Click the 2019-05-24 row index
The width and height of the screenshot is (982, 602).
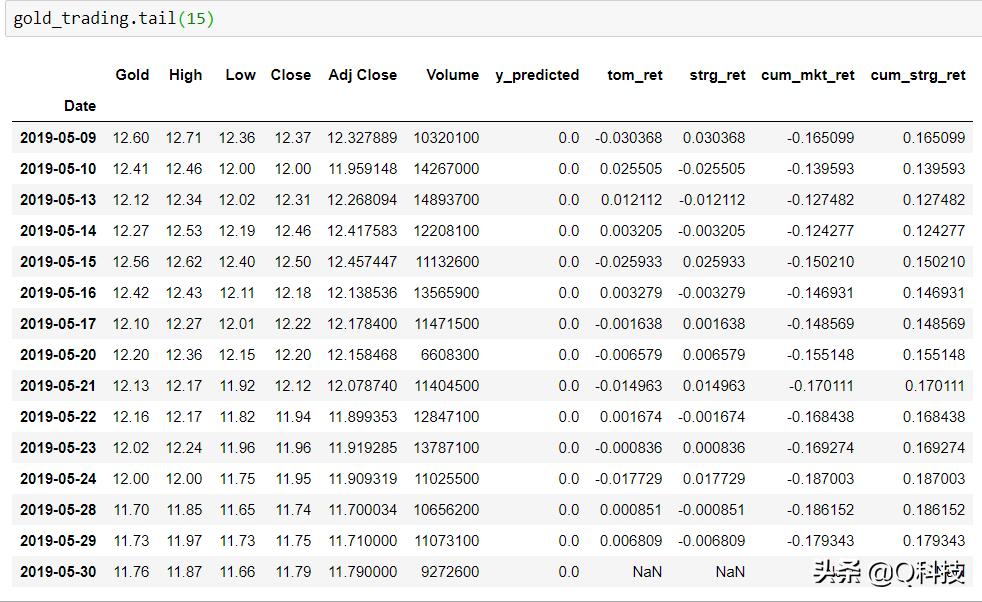(x=58, y=479)
